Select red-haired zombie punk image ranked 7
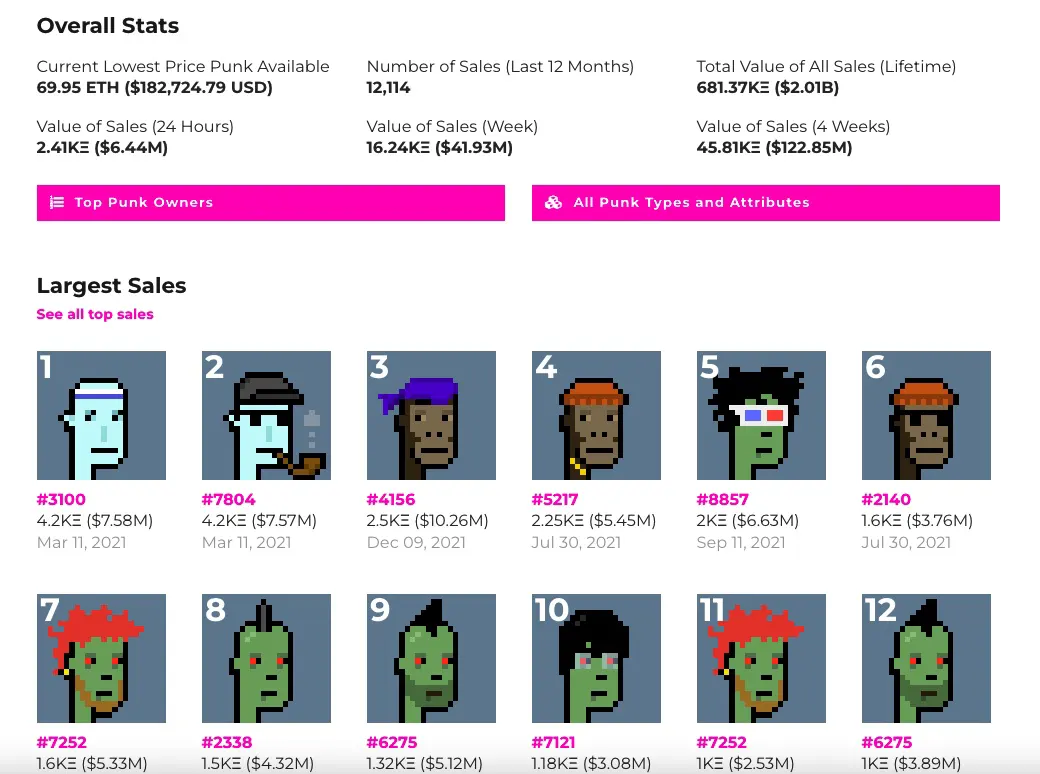Screen dimensions: 1040x774 pyautogui.click(x=101, y=658)
